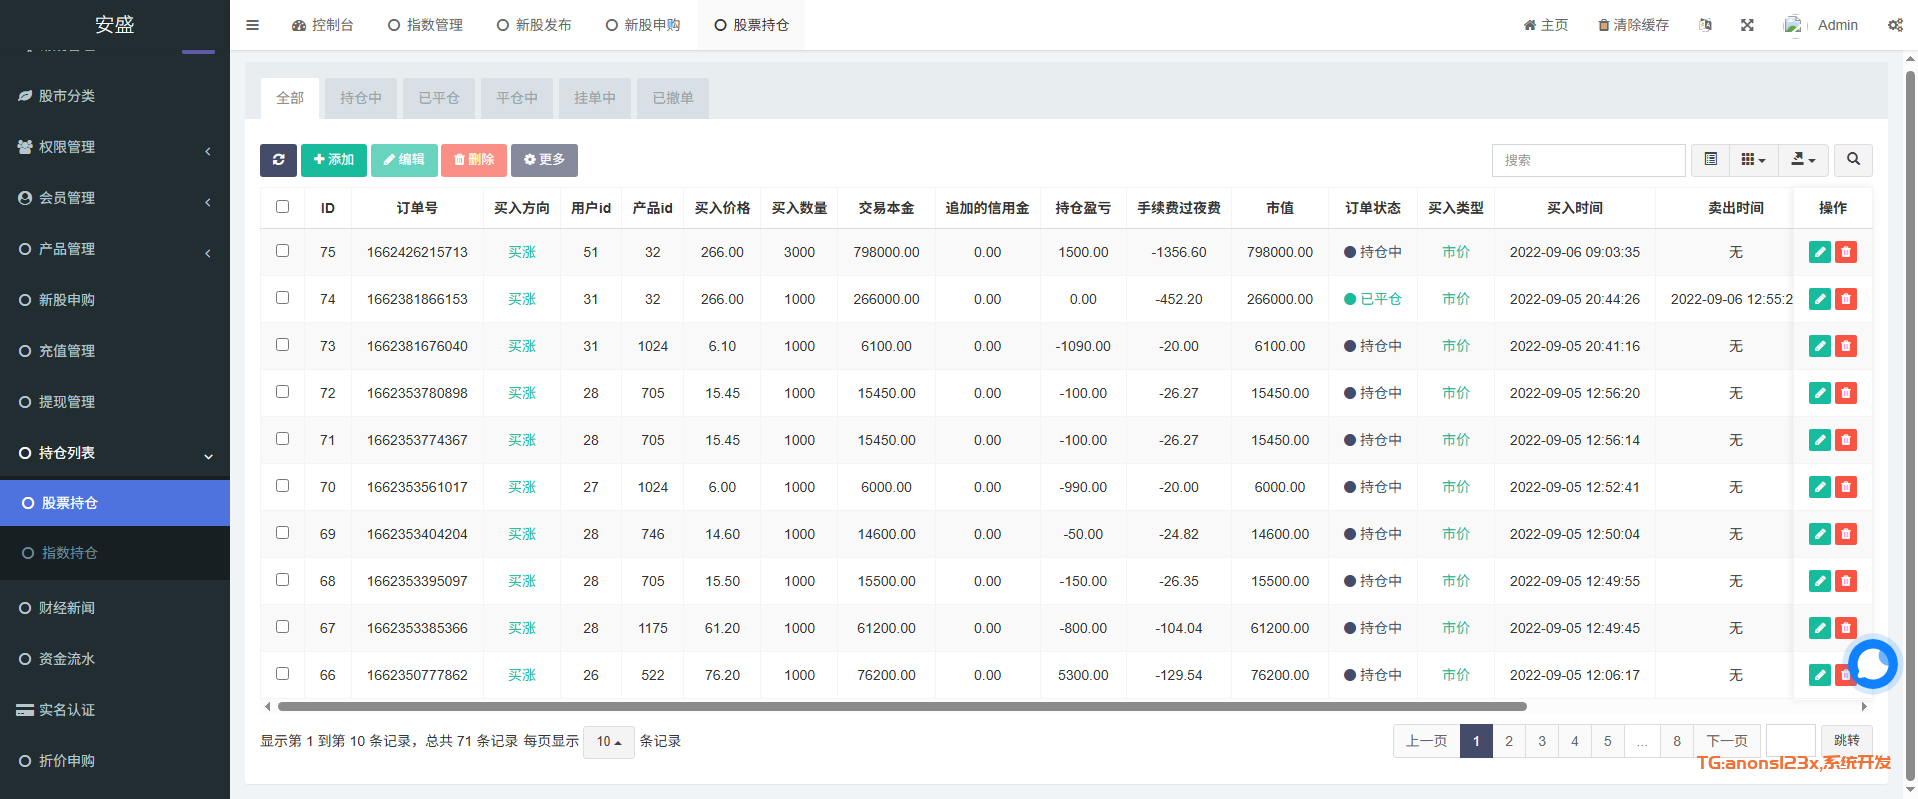Click the 搜索 search input field

[1588, 160]
